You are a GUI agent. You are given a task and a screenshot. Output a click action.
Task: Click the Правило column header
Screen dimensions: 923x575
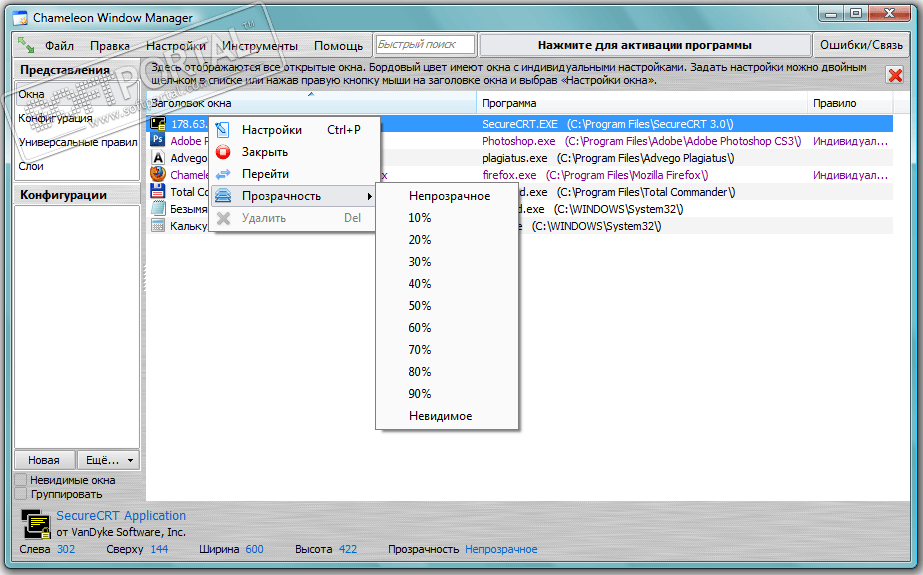click(851, 103)
